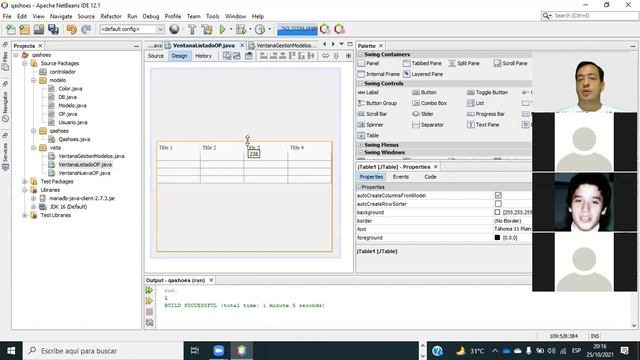Click the globe browser icon in toolbar
The image size is (640, 360).
tap(174, 29)
